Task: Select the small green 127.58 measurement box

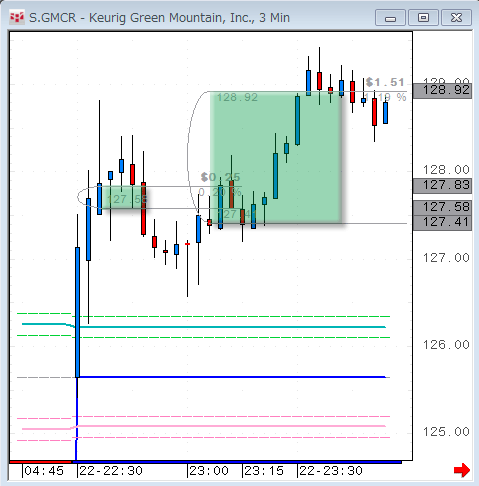Action: click(123, 197)
